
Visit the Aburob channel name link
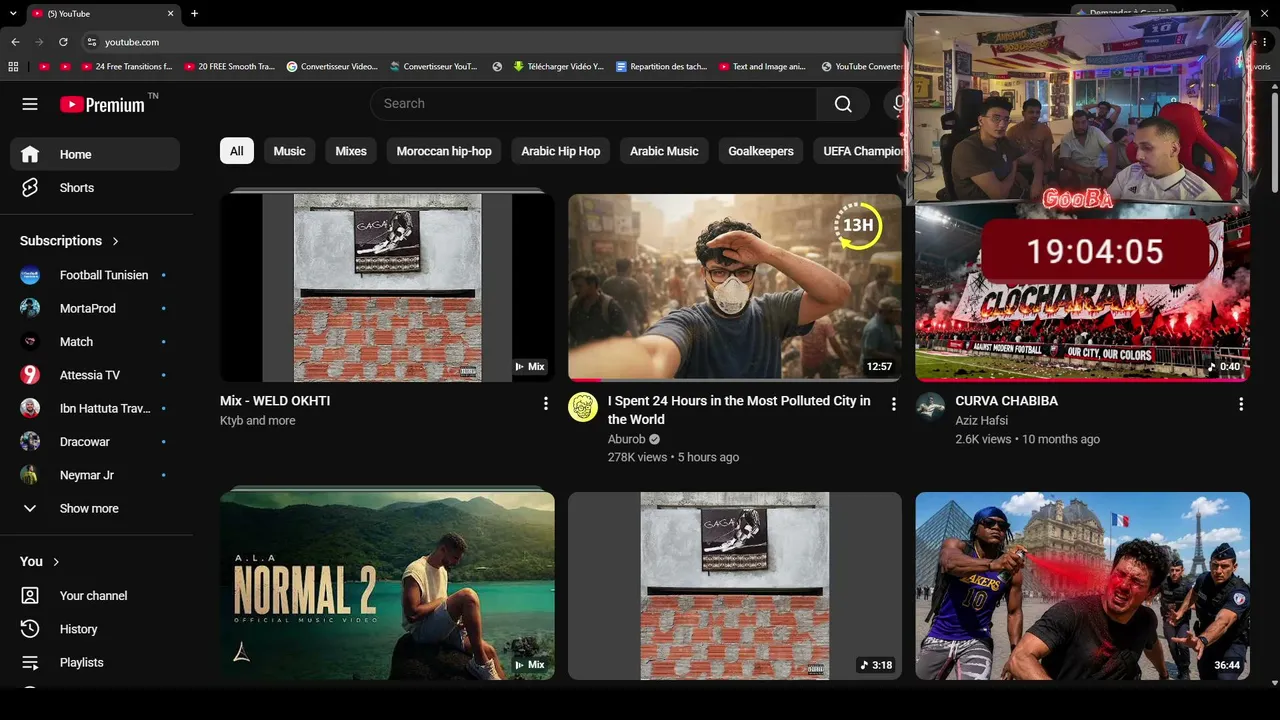(627, 439)
